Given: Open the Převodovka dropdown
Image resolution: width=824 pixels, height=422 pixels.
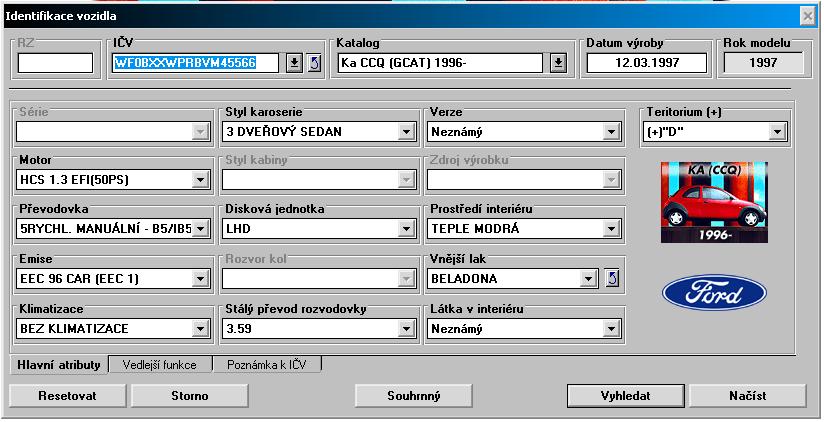Looking at the screenshot, I should [x=200, y=229].
